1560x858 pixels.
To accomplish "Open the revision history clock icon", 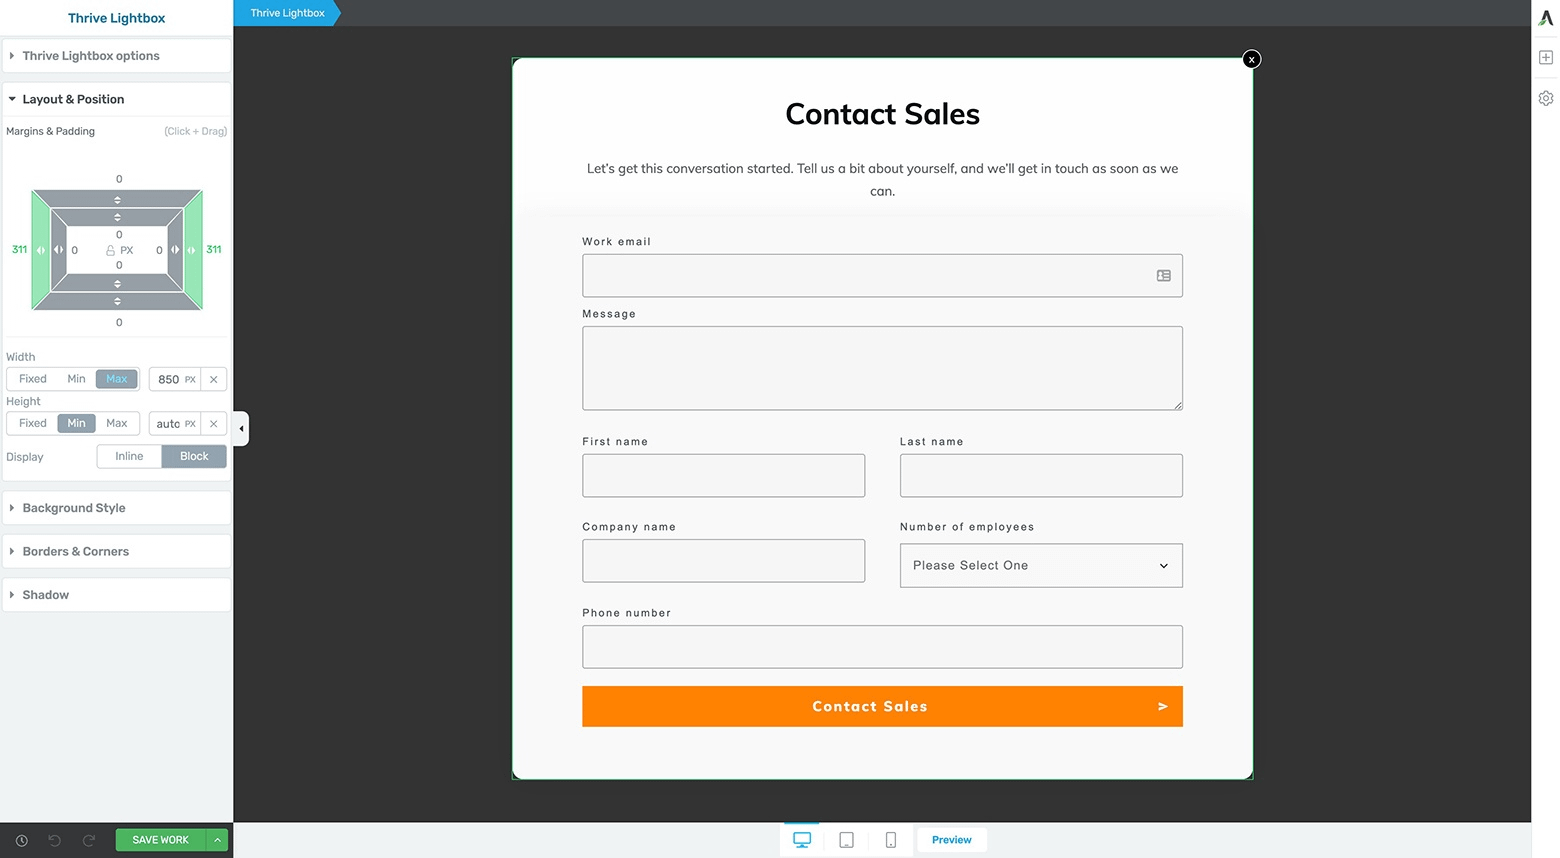I will click(21, 840).
